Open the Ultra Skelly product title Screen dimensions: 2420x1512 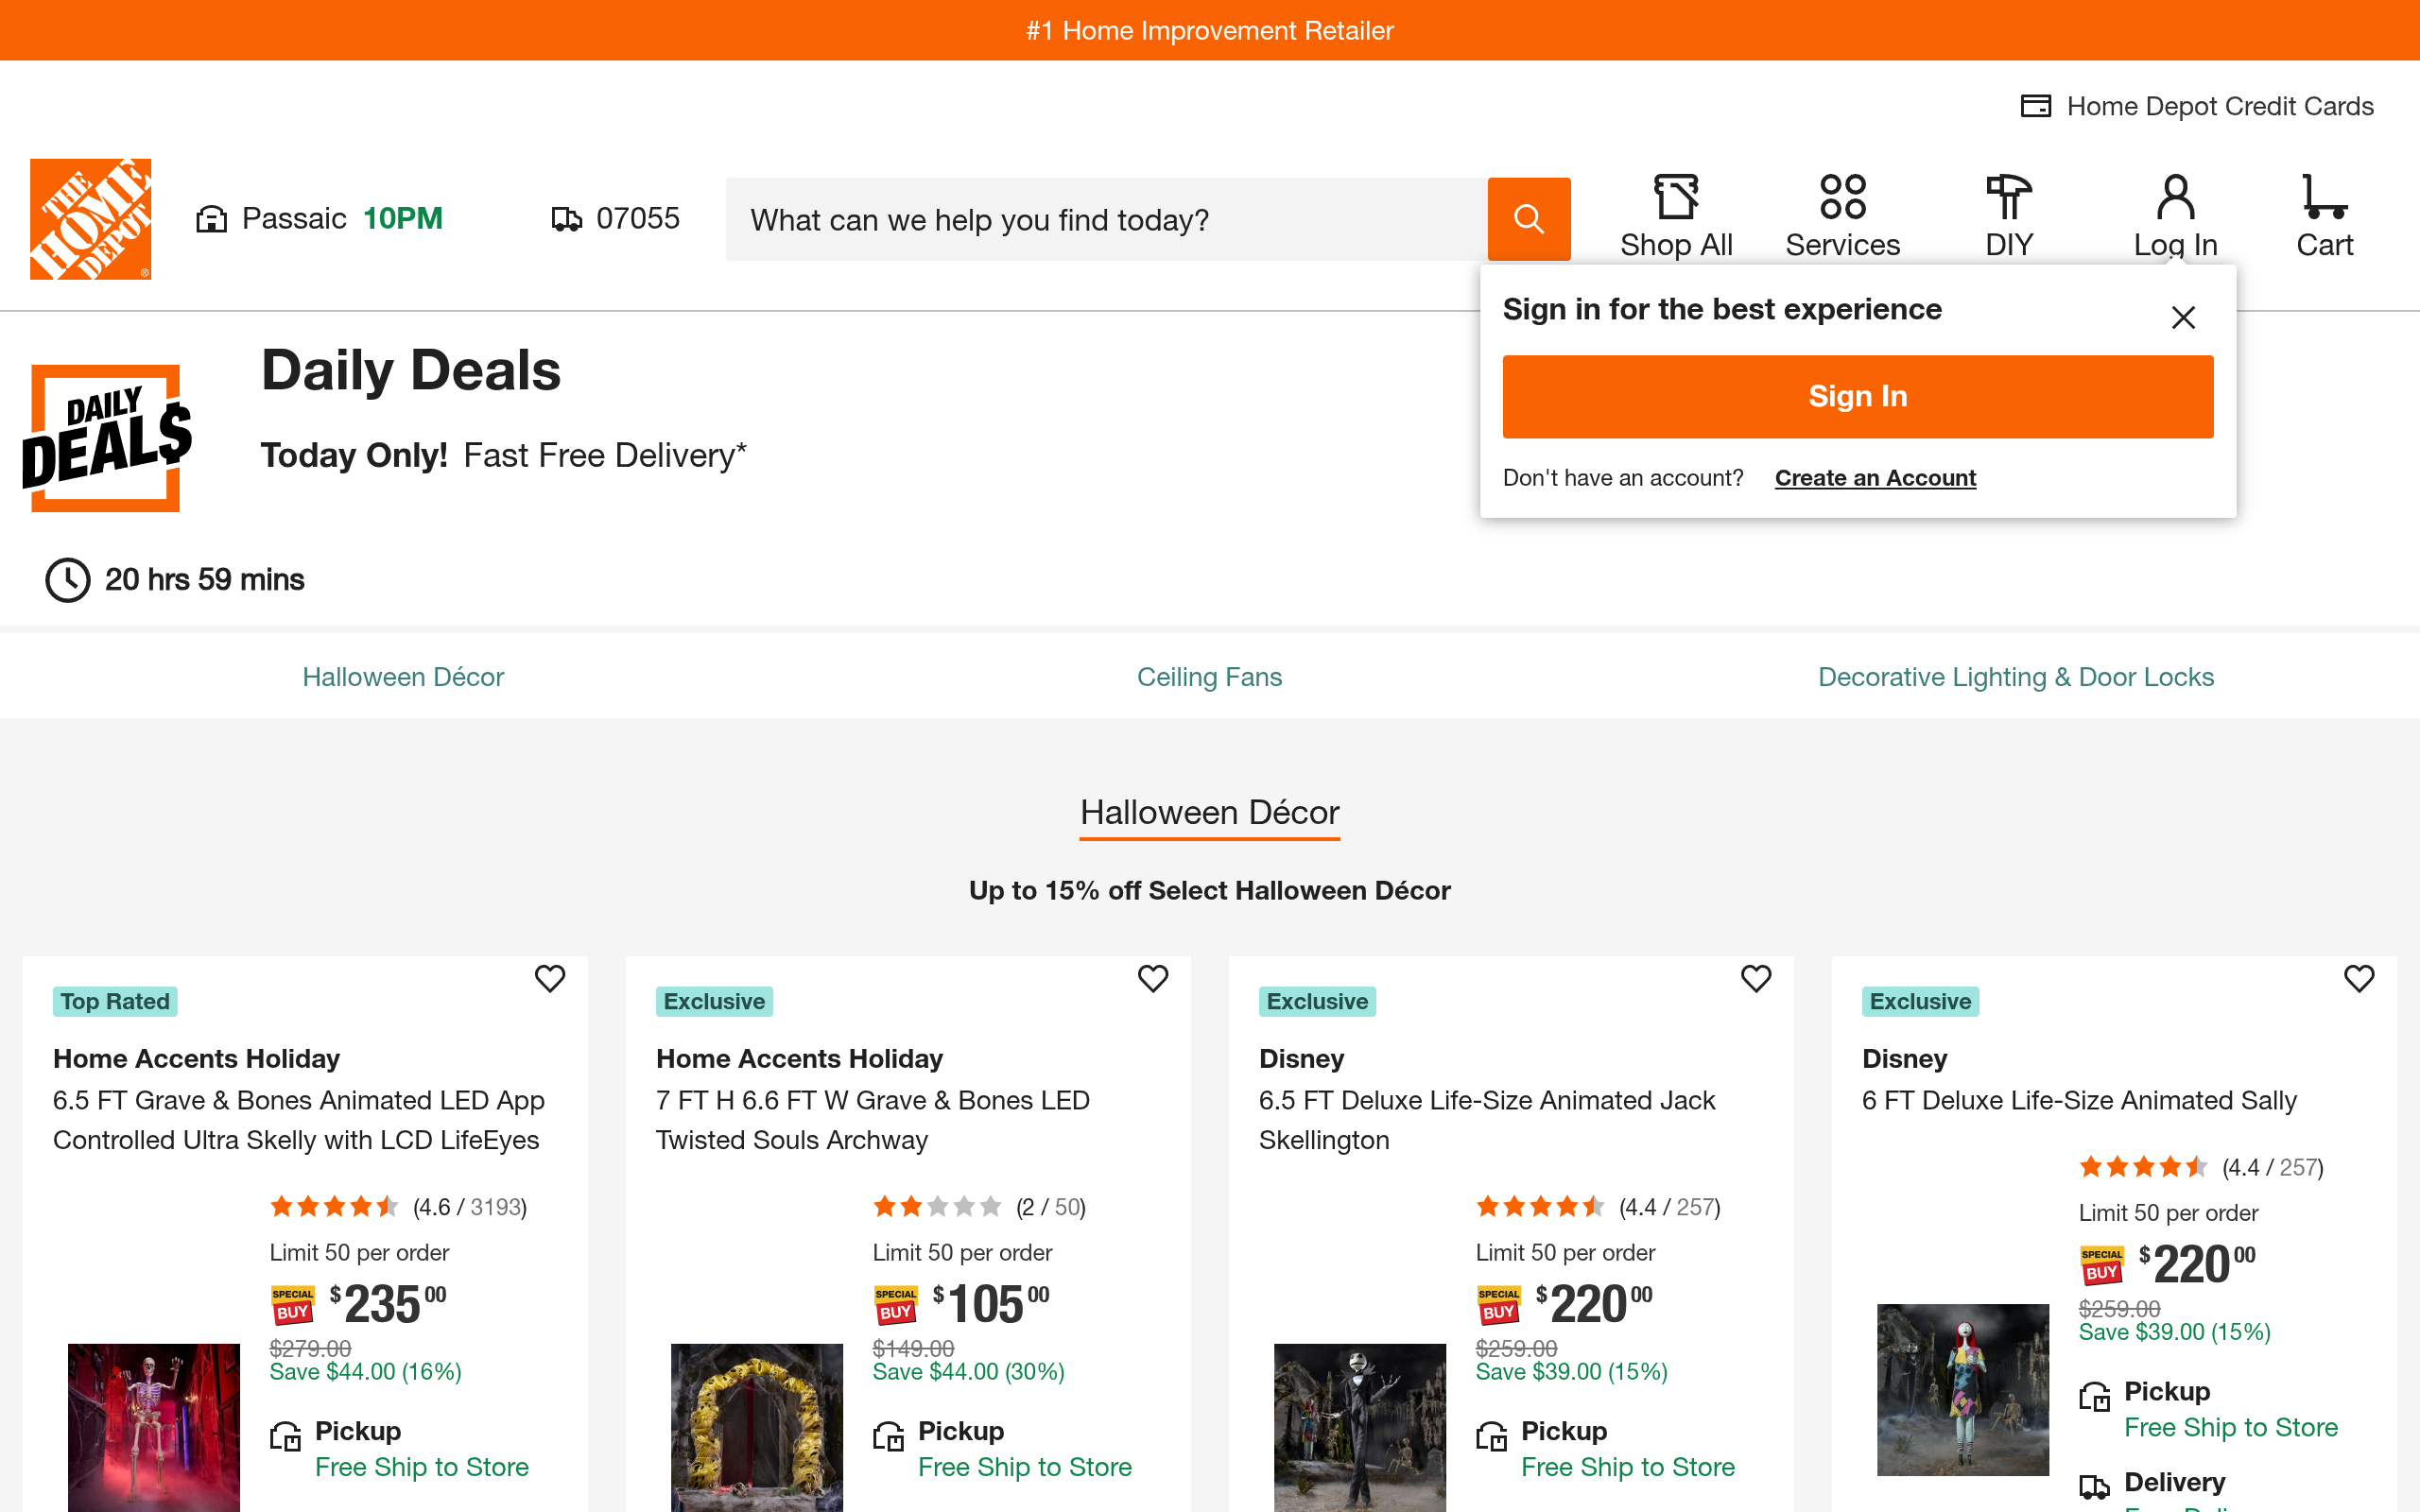(x=299, y=1120)
